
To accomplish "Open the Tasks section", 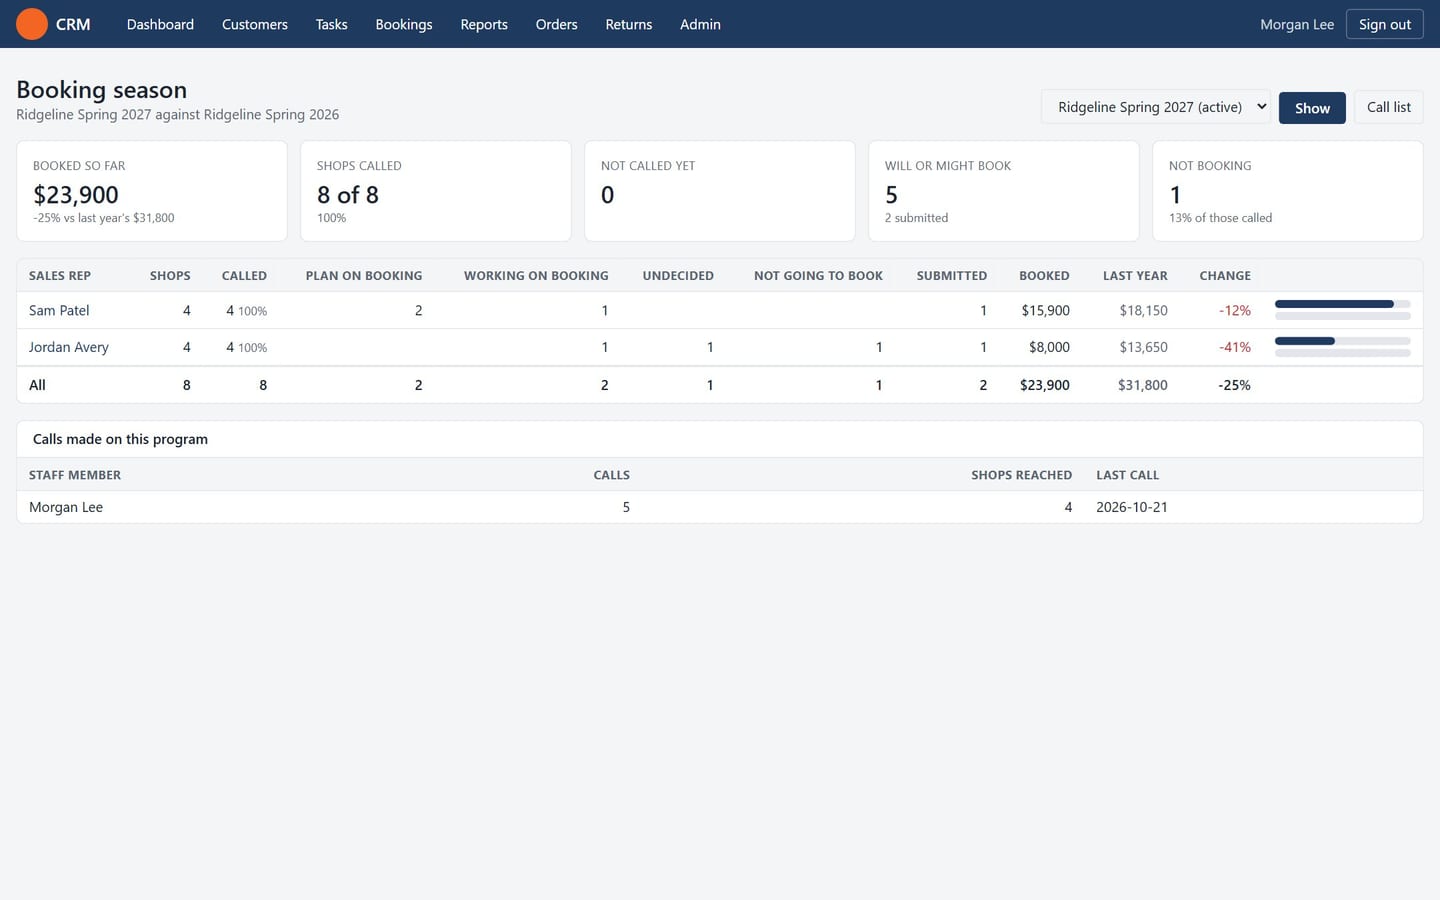I will click(x=332, y=24).
